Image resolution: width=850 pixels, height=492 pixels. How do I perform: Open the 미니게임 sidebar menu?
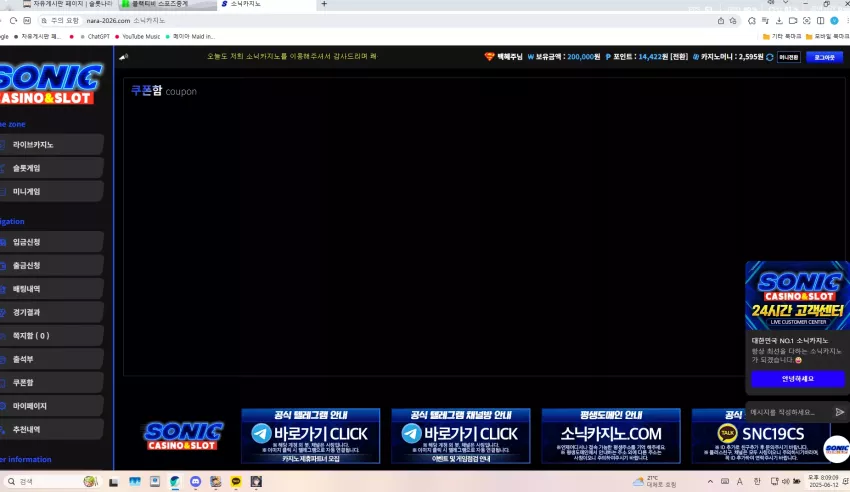(51, 191)
